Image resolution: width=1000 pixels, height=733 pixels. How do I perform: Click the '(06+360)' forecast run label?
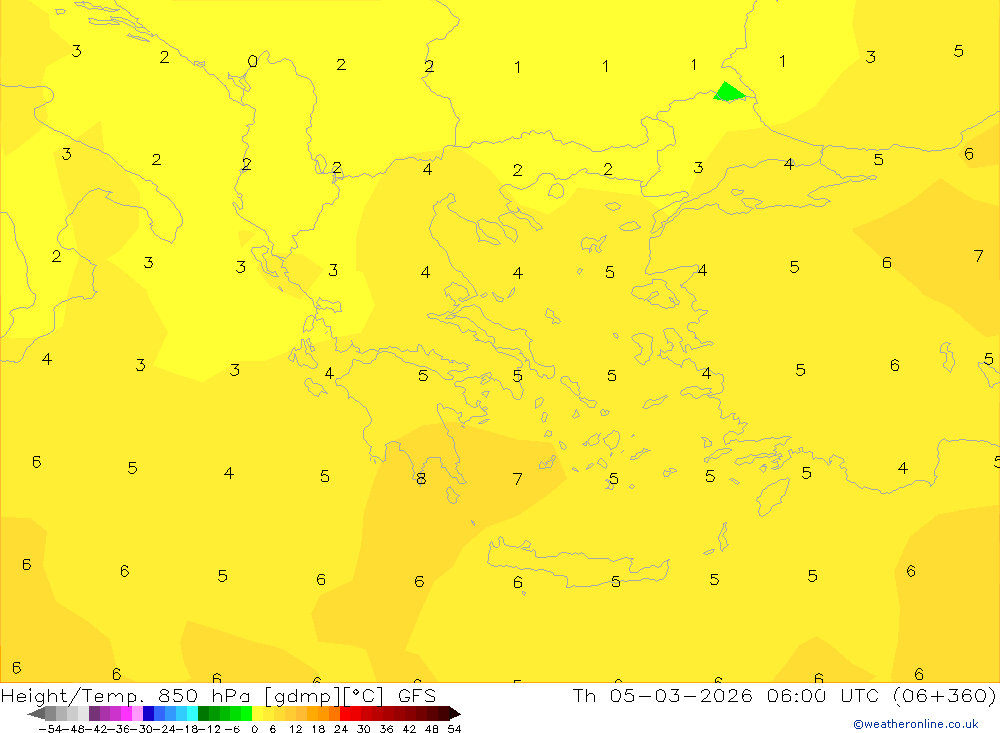click(x=944, y=695)
